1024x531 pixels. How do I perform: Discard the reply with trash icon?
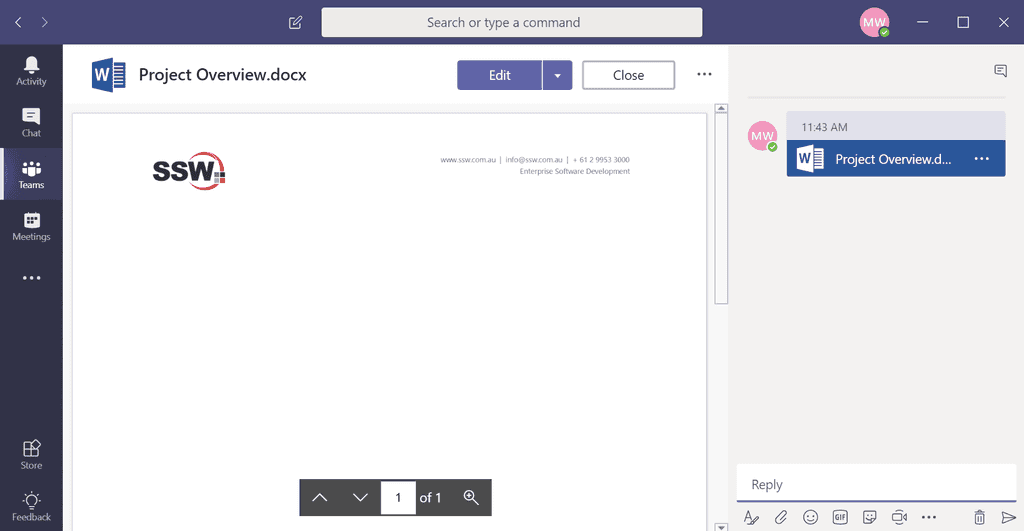[x=980, y=517]
